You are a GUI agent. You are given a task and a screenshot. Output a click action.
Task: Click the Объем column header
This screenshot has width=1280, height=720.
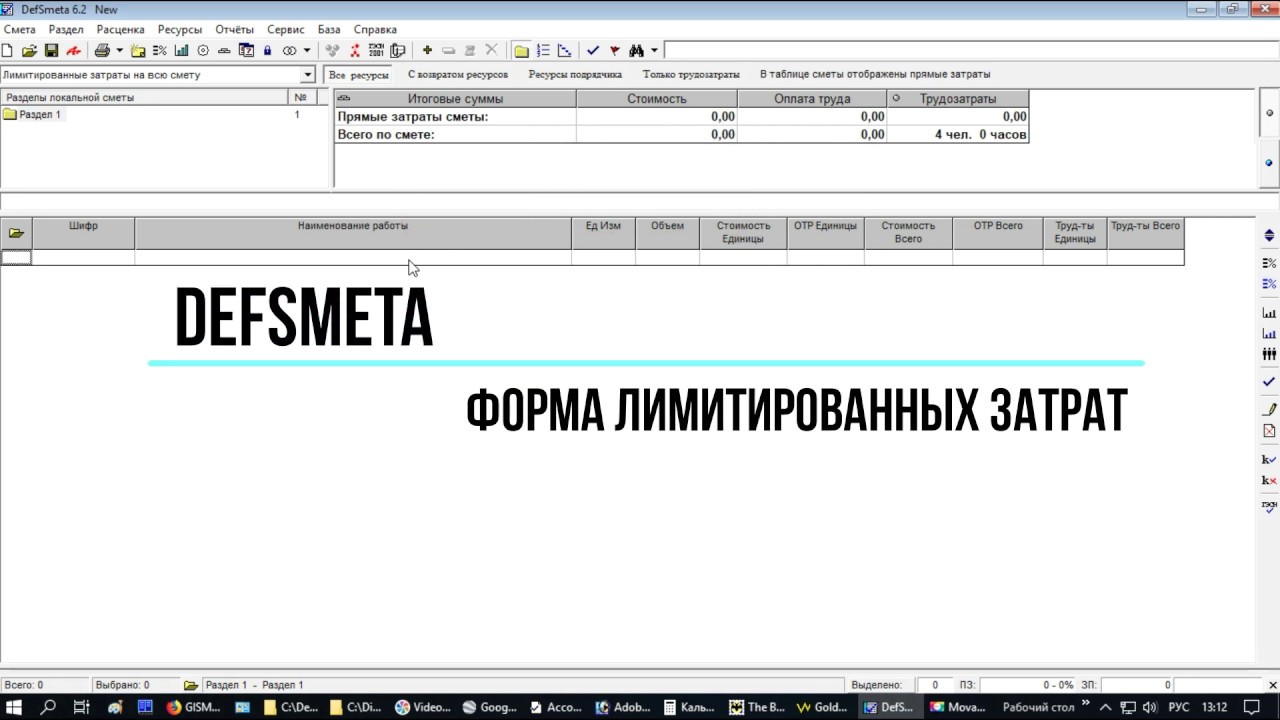667,233
